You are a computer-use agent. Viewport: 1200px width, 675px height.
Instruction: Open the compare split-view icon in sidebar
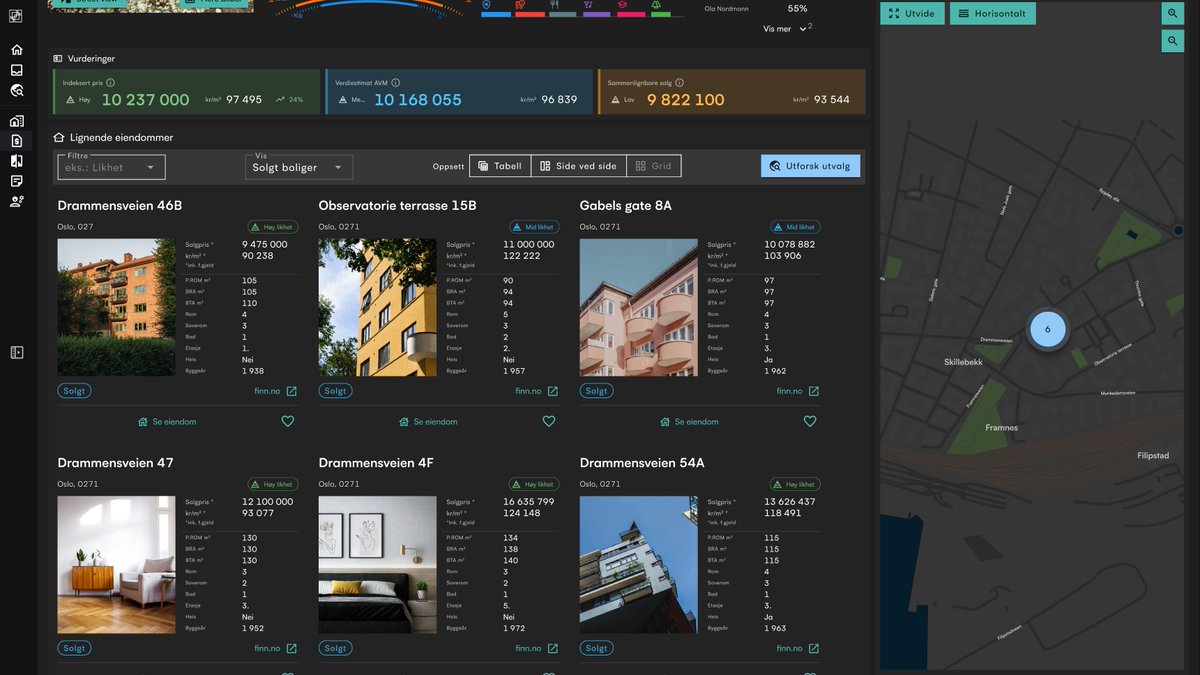17,161
